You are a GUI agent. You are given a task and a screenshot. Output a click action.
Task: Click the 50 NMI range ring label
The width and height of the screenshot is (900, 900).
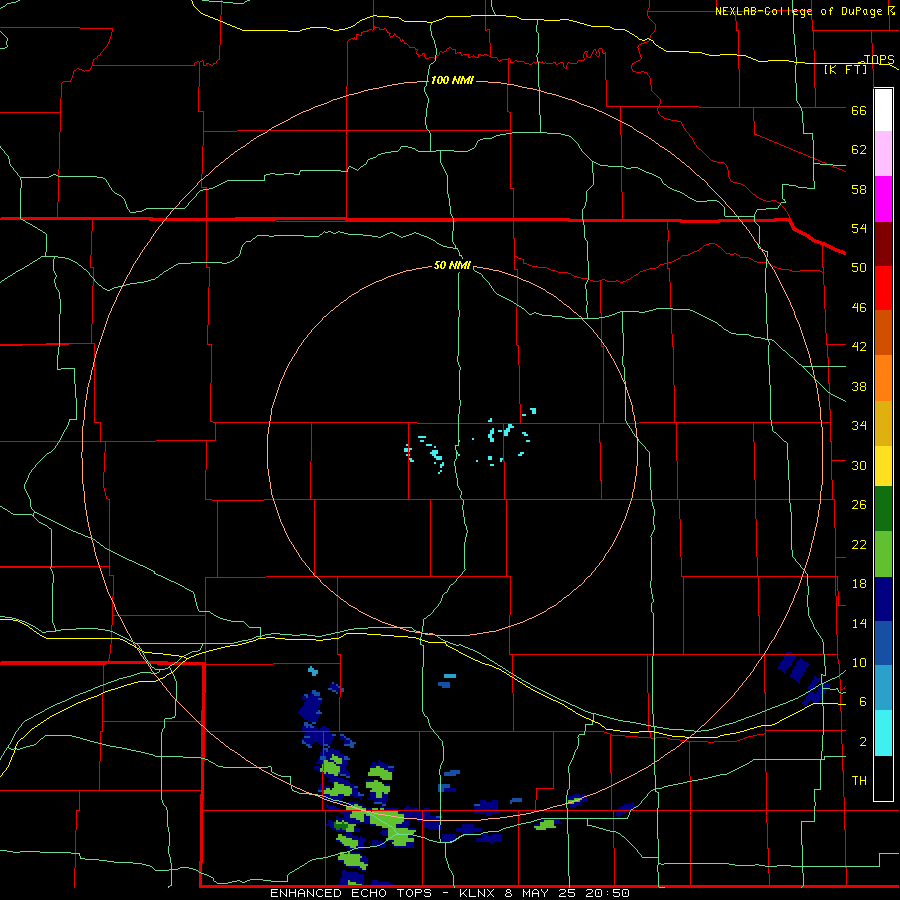(452, 265)
